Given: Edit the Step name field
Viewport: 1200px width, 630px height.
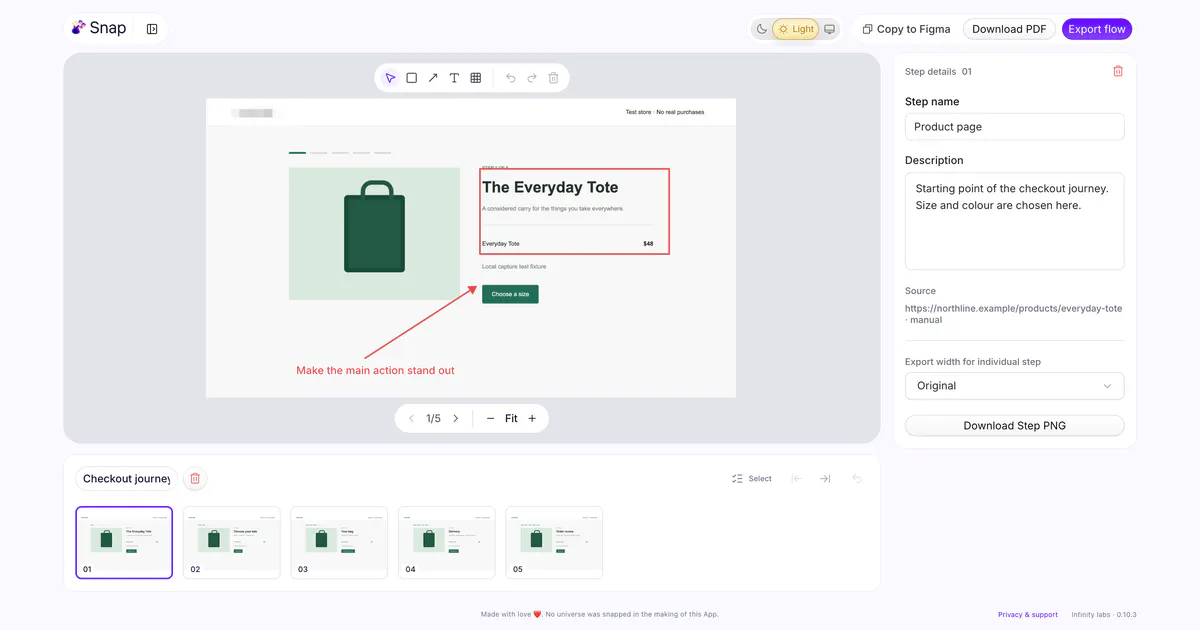Looking at the screenshot, I should (1014, 127).
